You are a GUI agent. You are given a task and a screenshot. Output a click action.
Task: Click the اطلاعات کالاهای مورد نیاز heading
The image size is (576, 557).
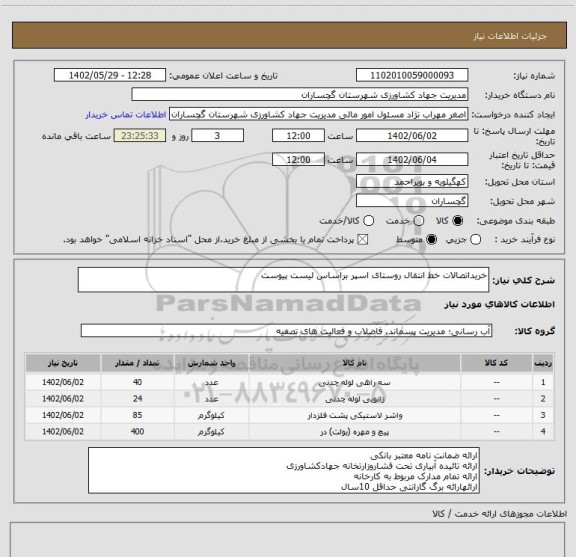click(x=500, y=305)
